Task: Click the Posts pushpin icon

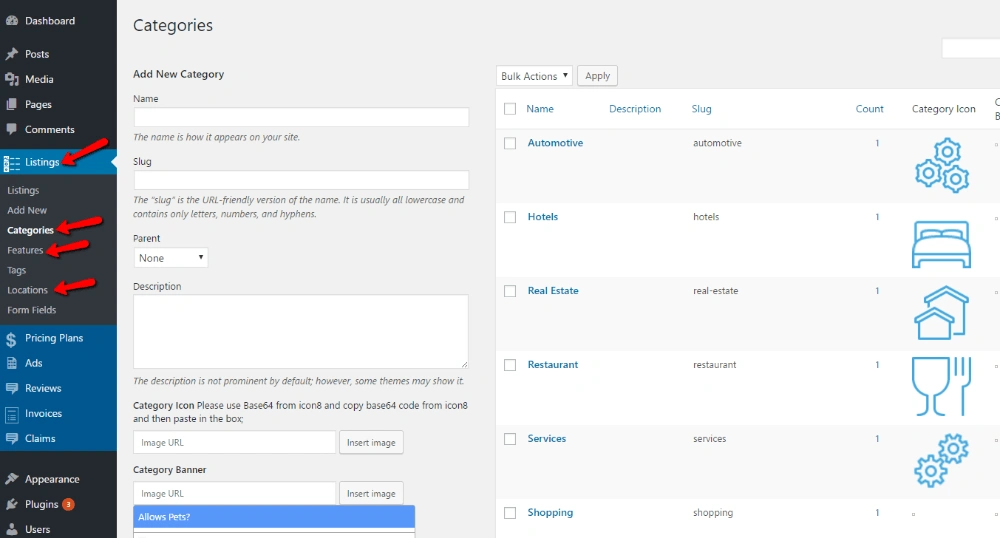Action: coord(11,54)
